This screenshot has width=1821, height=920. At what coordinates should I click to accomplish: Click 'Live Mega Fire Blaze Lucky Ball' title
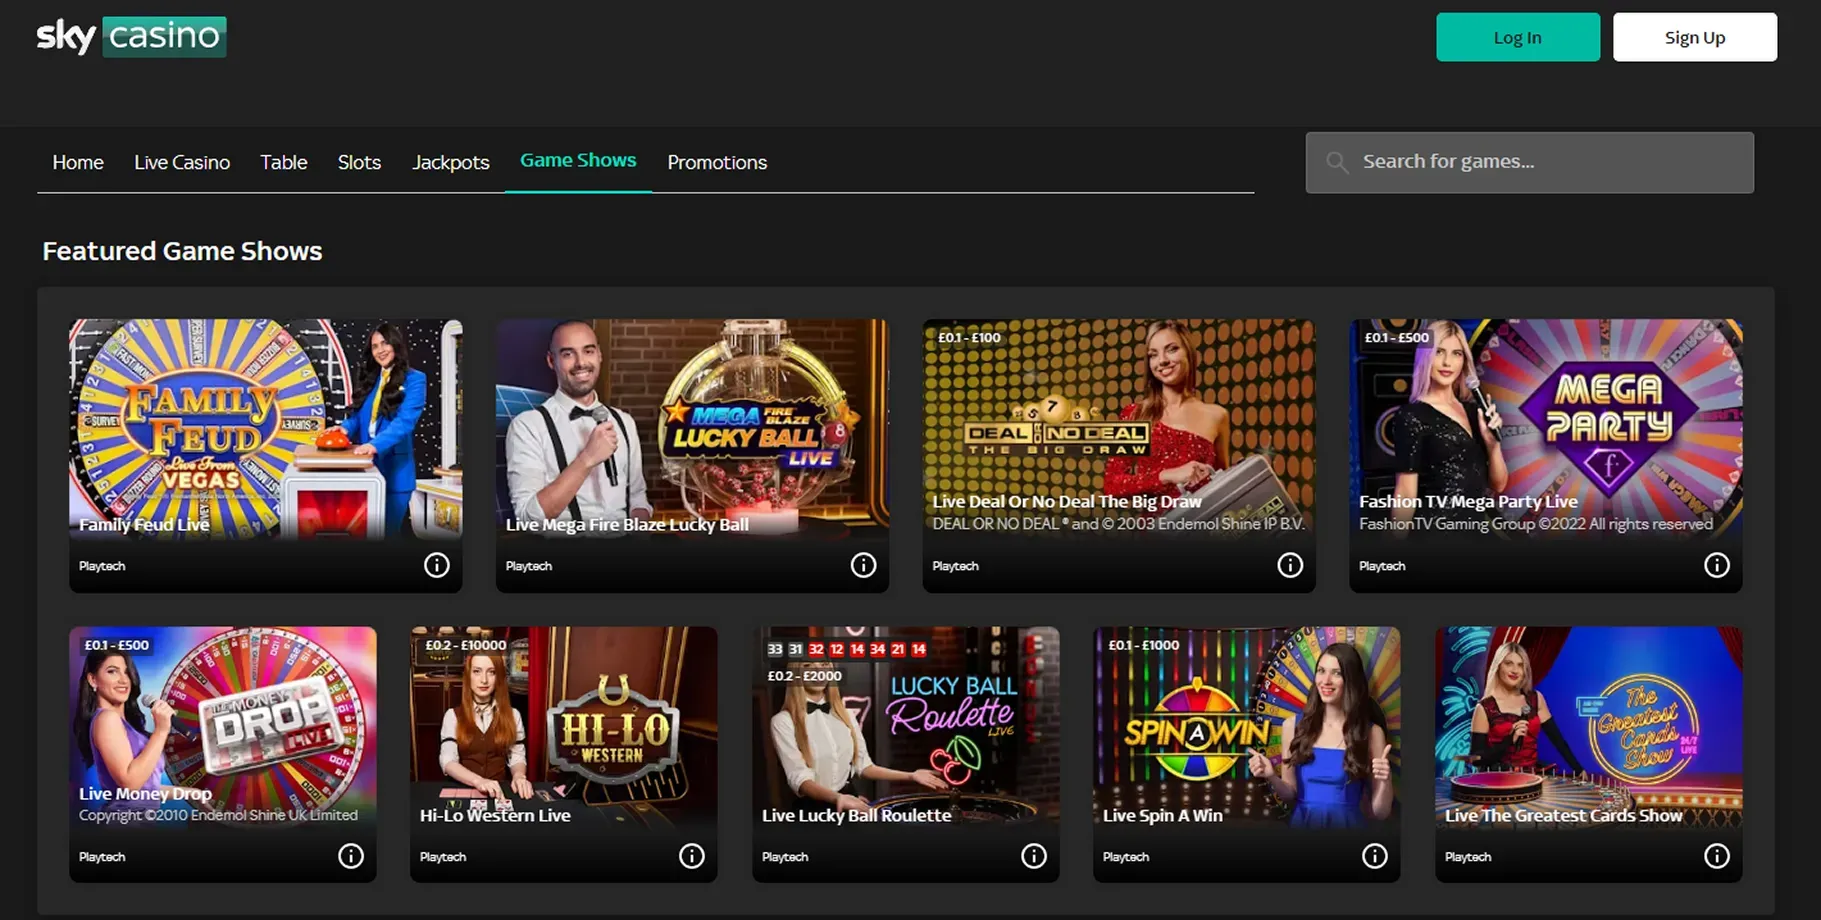pyautogui.click(x=627, y=524)
